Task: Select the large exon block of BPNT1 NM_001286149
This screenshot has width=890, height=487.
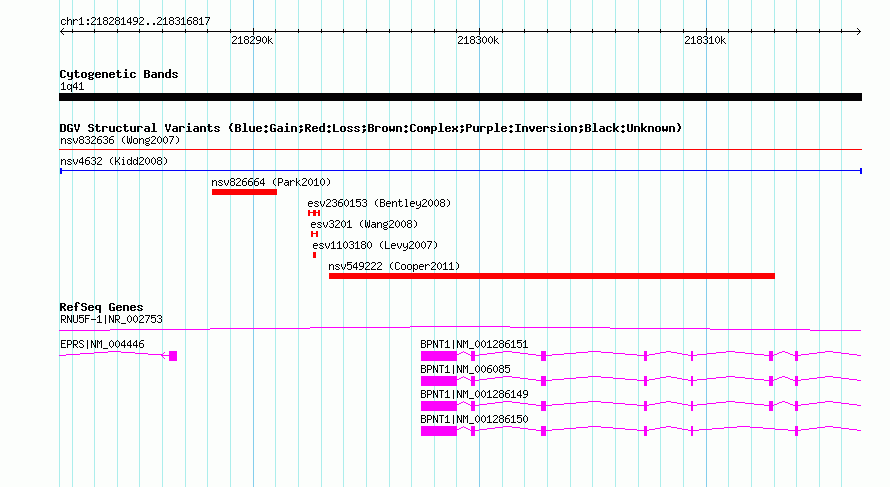Action: pyautogui.click(x=439, y=406)
